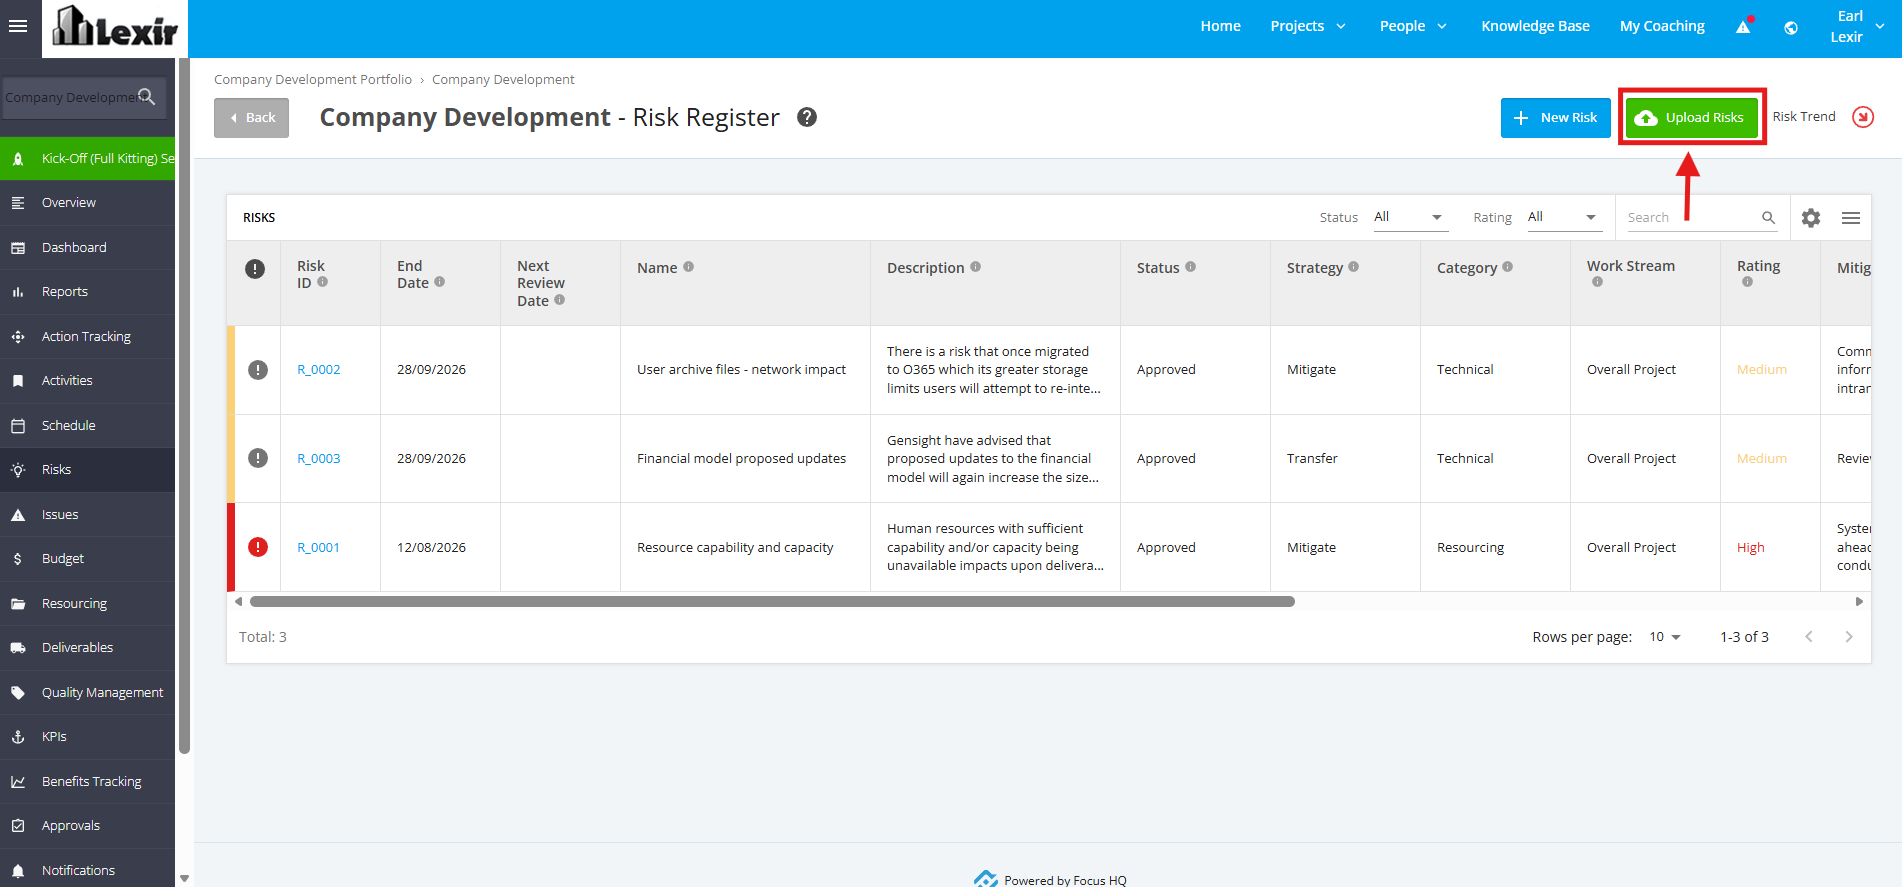1902x887 pixels.
Task: Click the sidebar vertical scrollbar
Action: 184,405
